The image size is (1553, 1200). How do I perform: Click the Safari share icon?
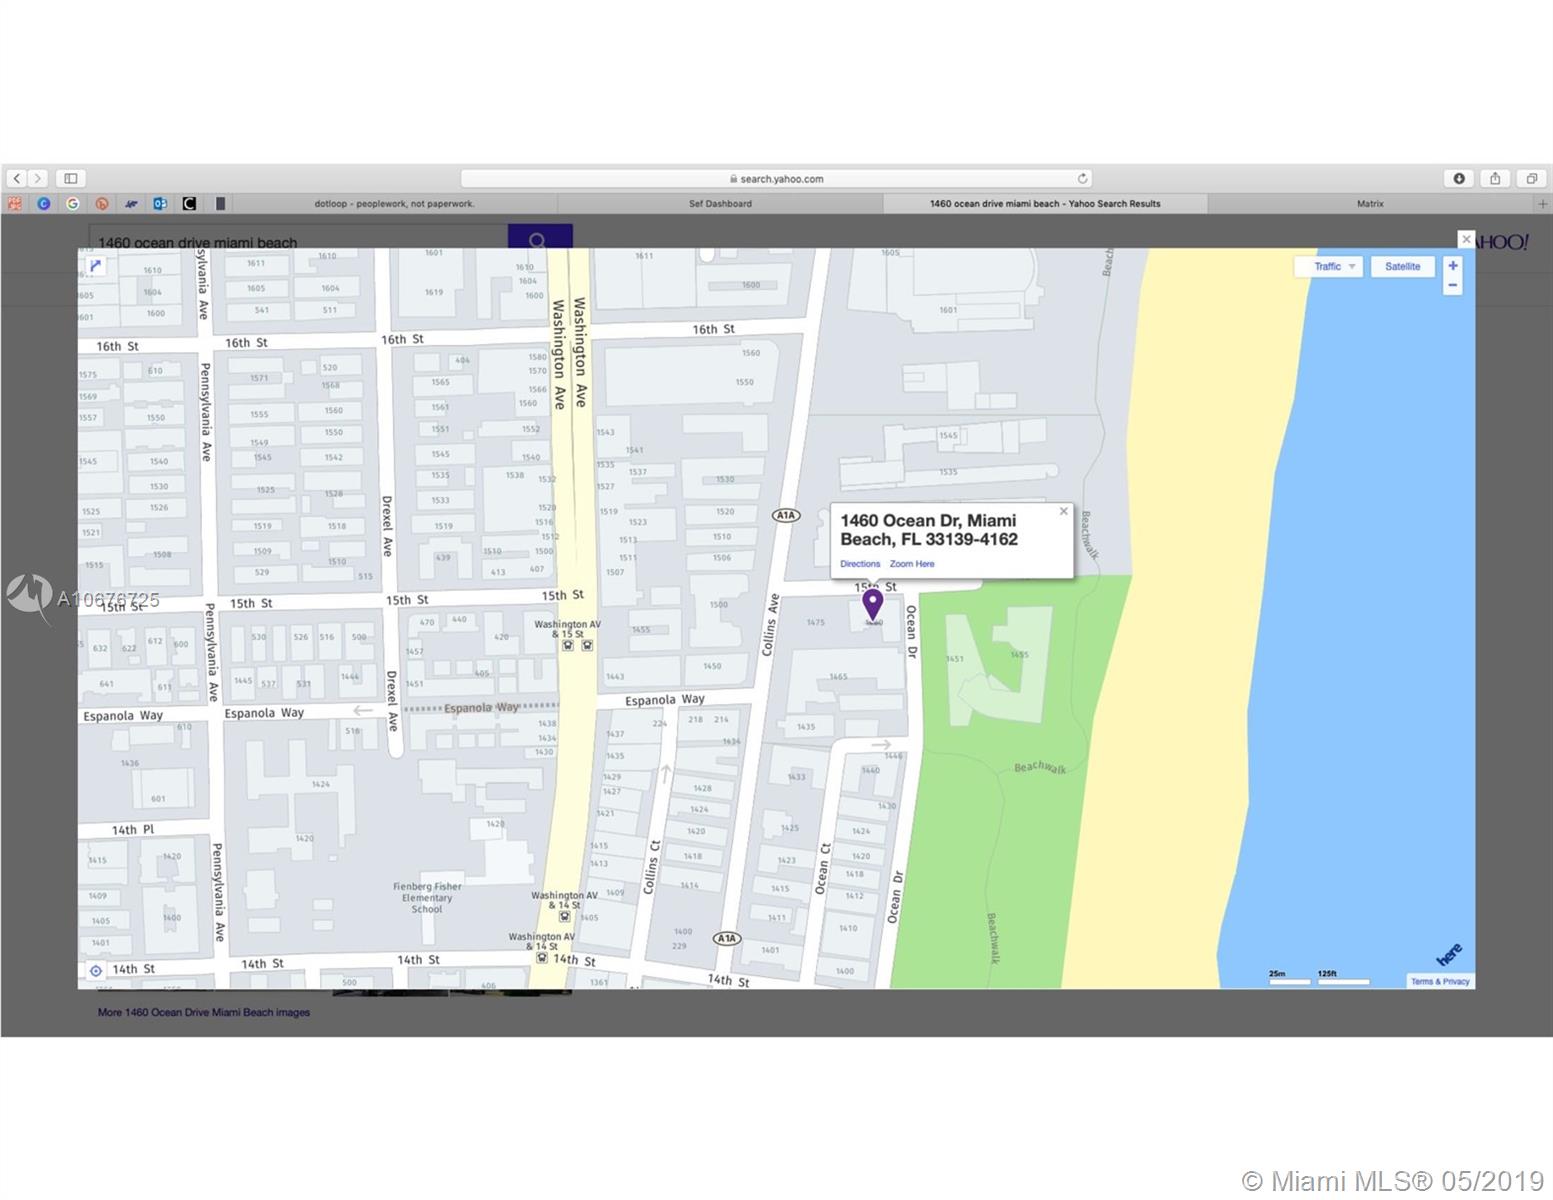point(1495,179)
